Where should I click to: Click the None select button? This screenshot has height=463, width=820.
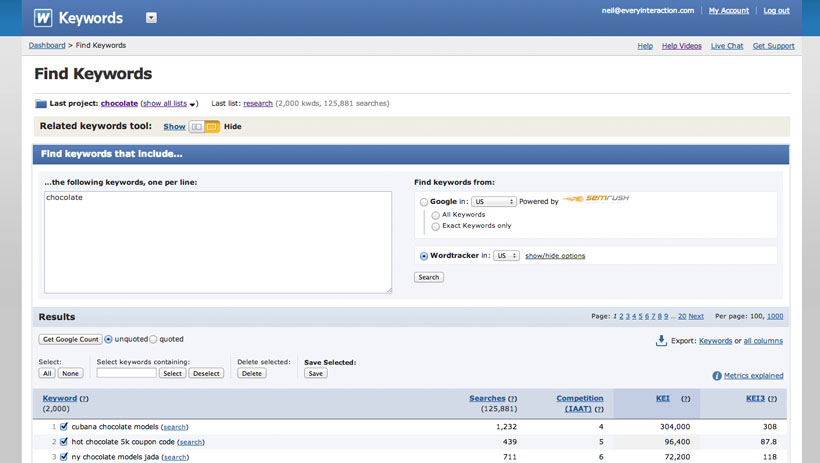point(71,374)
